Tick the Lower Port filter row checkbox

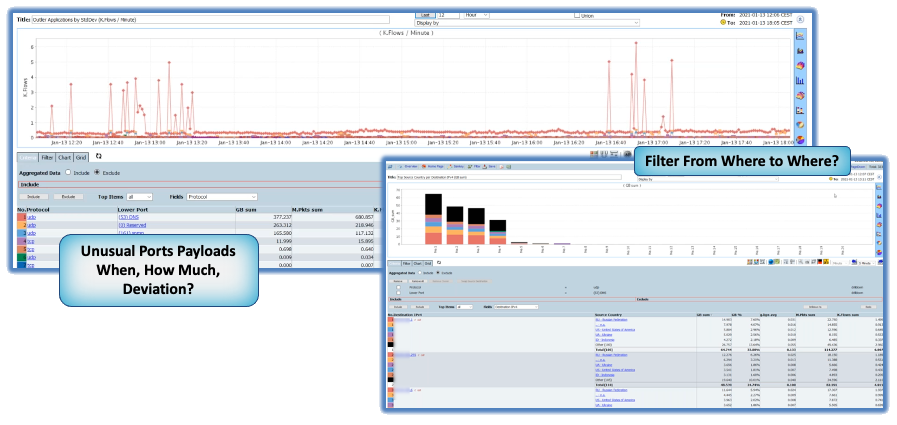tap(398, 293)
